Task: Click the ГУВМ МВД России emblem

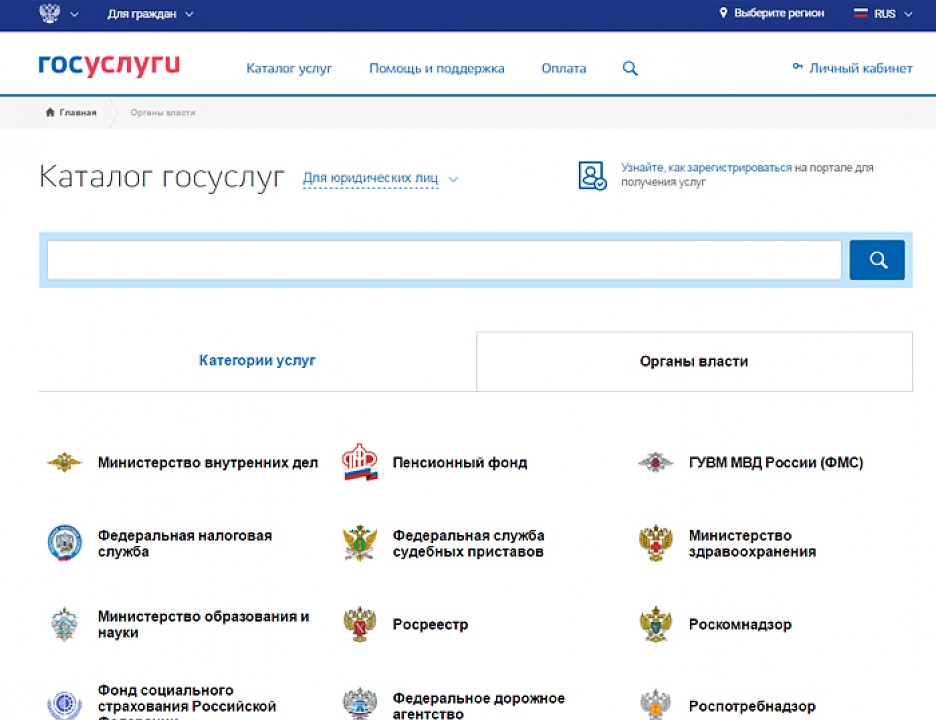Action: [655, 462]
